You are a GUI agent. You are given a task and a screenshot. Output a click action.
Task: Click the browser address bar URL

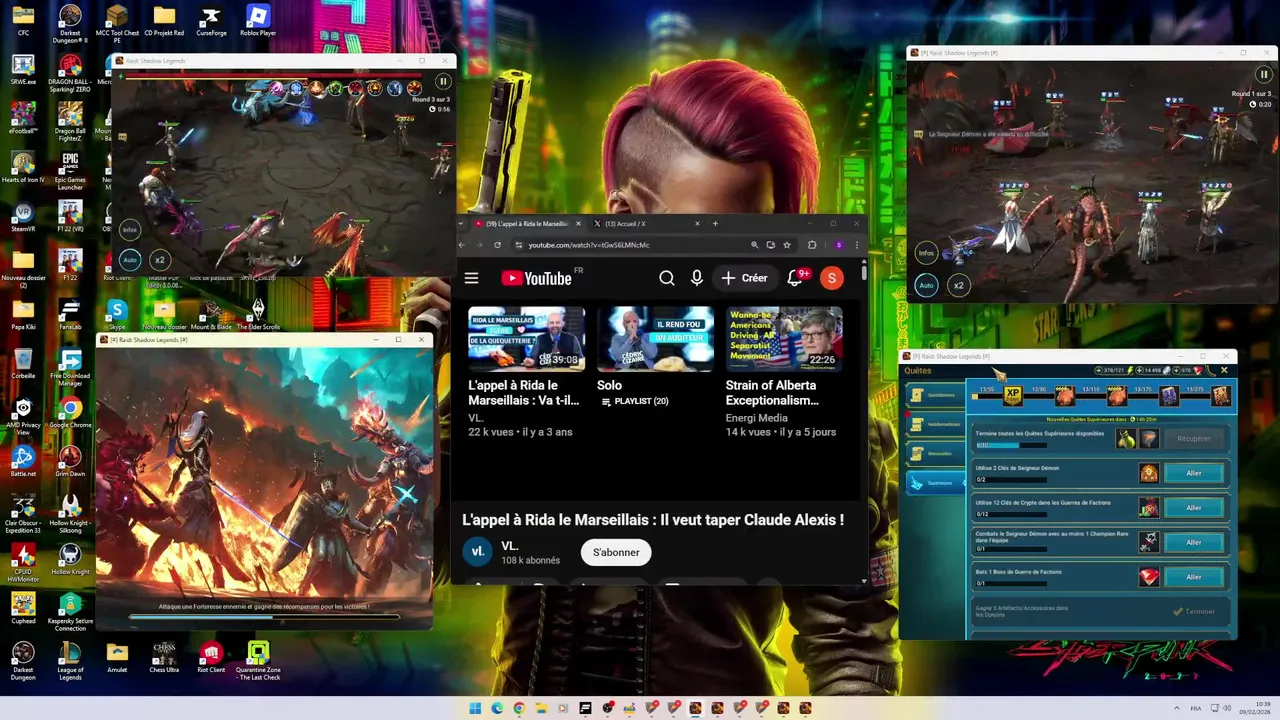click(589, 245)
